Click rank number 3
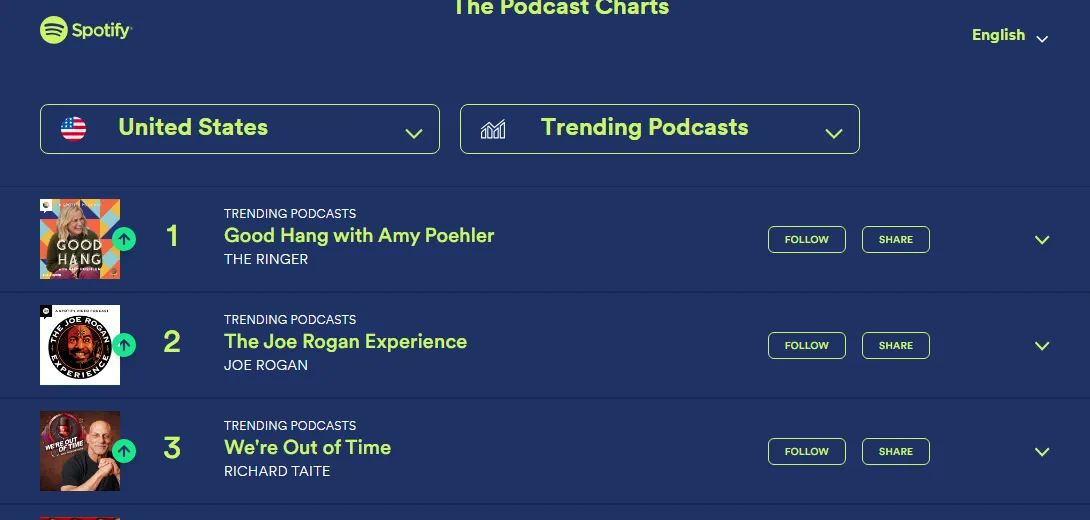Viewport: 1090px width, 520px height. click(x=172, y=448)
